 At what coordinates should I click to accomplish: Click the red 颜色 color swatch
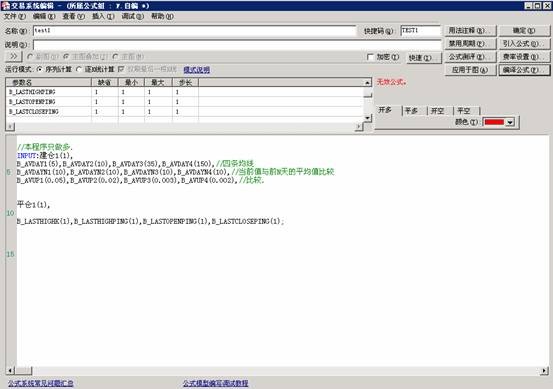point(494,122)
